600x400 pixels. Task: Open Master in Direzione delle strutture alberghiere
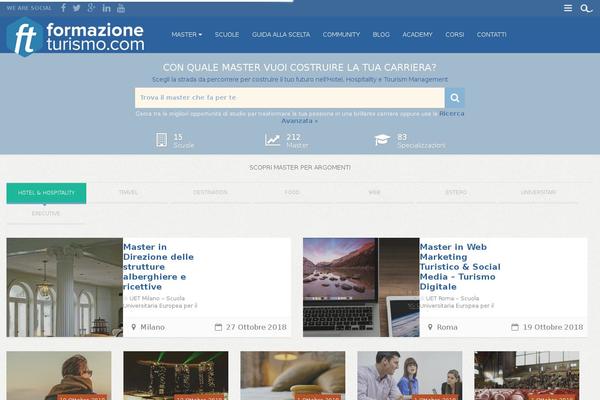[158, 267]
